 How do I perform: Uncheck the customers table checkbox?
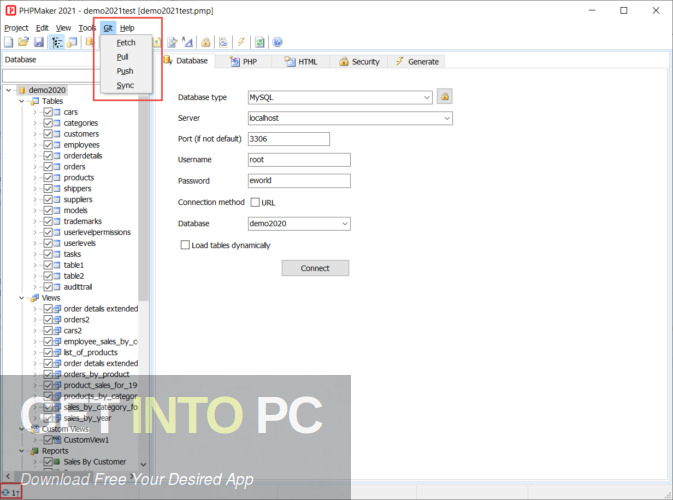click(x=48, y=134)
